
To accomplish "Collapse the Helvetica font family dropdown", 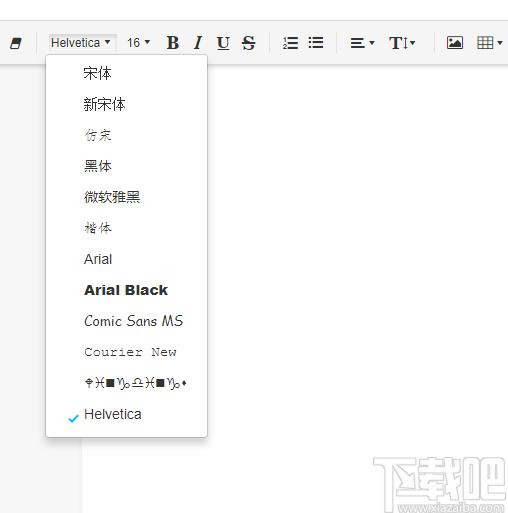I will 80,43.
